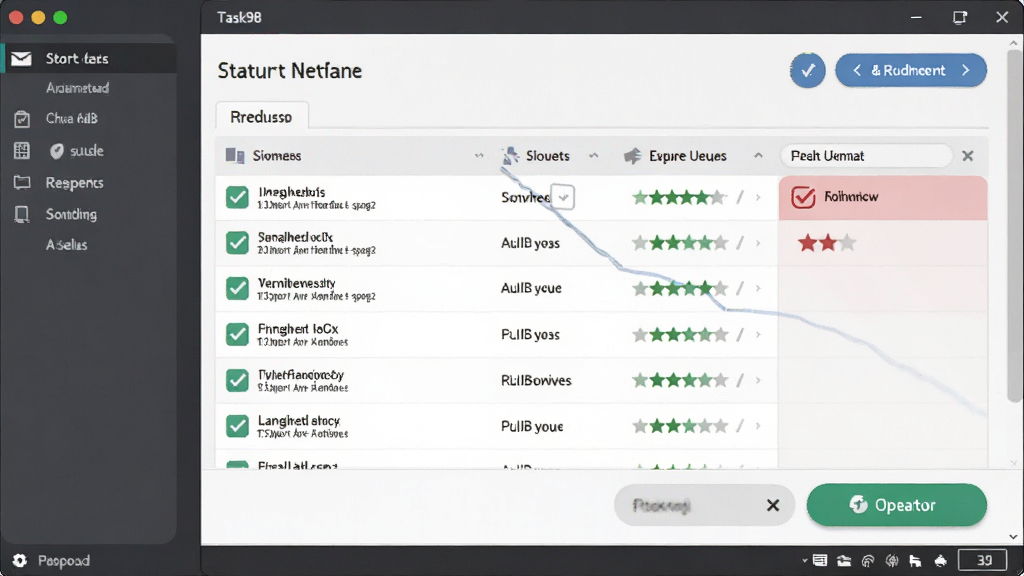Screen dimensions: 1024x576
Task: Click the green Opeator button
Action: tap(897, 505)
